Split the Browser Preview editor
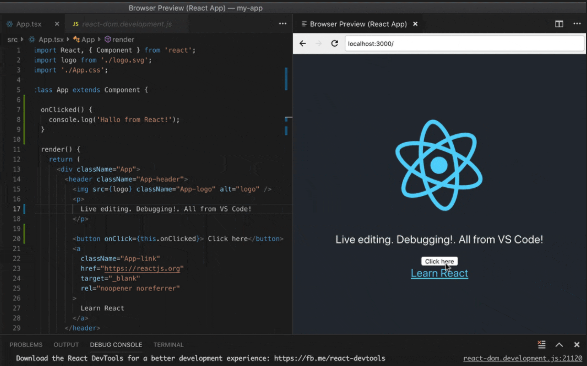 (559, 24)
